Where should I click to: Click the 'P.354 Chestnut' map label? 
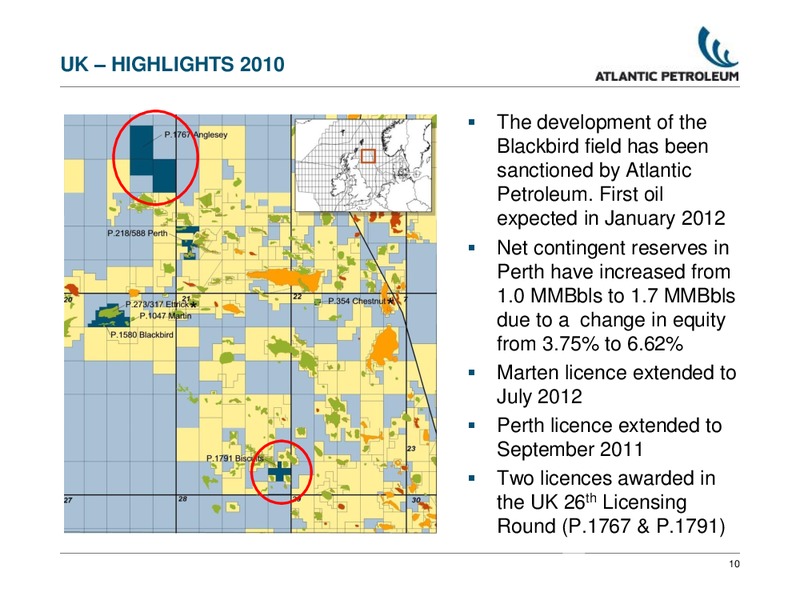[x=357, y=301]
